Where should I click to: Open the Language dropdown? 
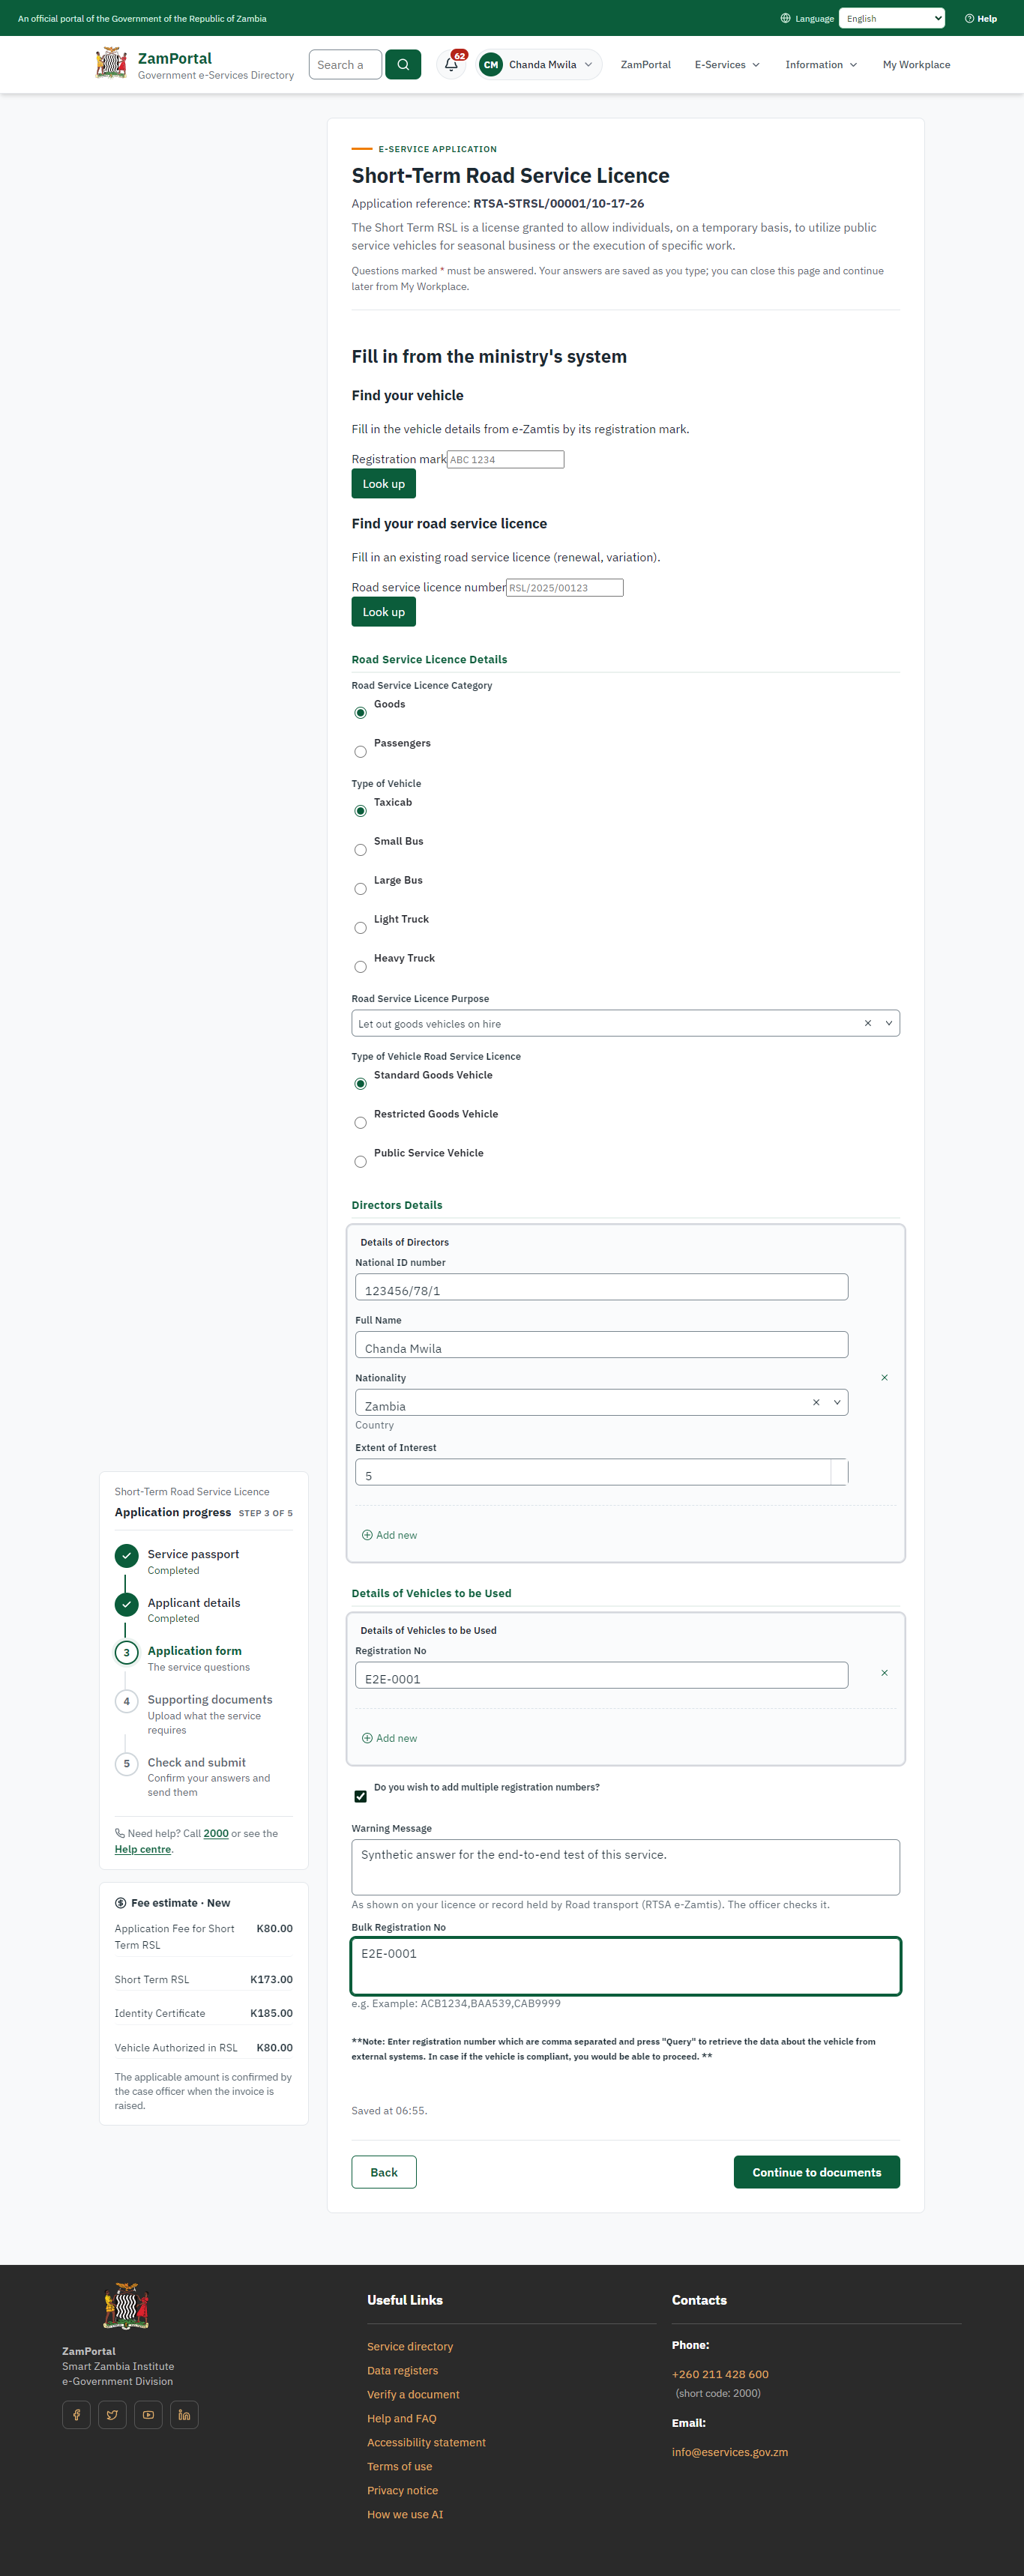click(x=891, y=18)
